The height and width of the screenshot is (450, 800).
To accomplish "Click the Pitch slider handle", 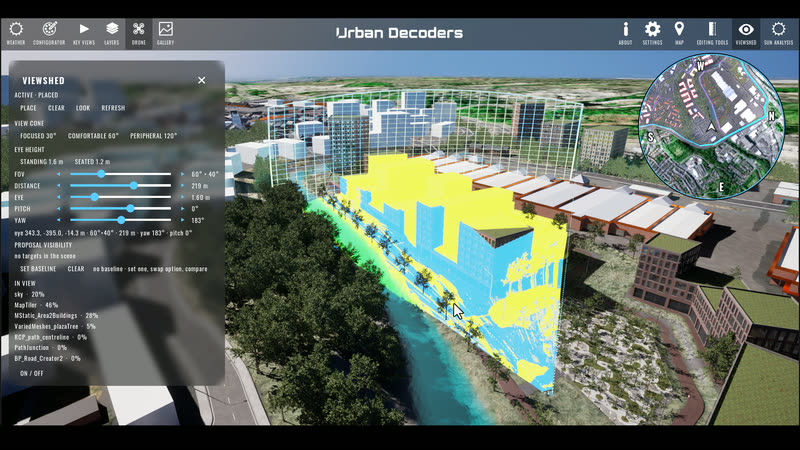I will [131, 209].
